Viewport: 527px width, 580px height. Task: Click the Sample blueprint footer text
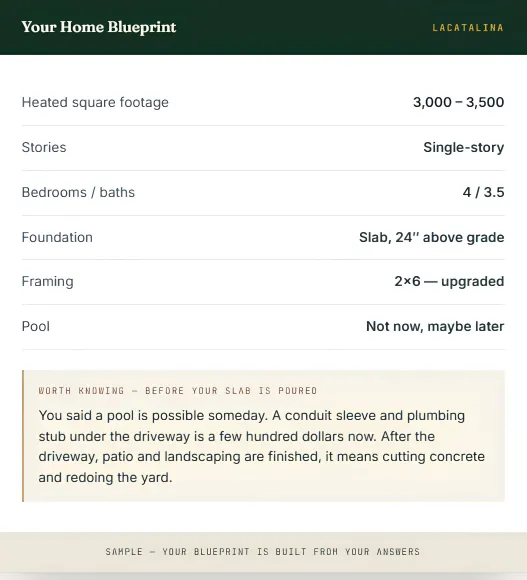click(x=263, y=552)
